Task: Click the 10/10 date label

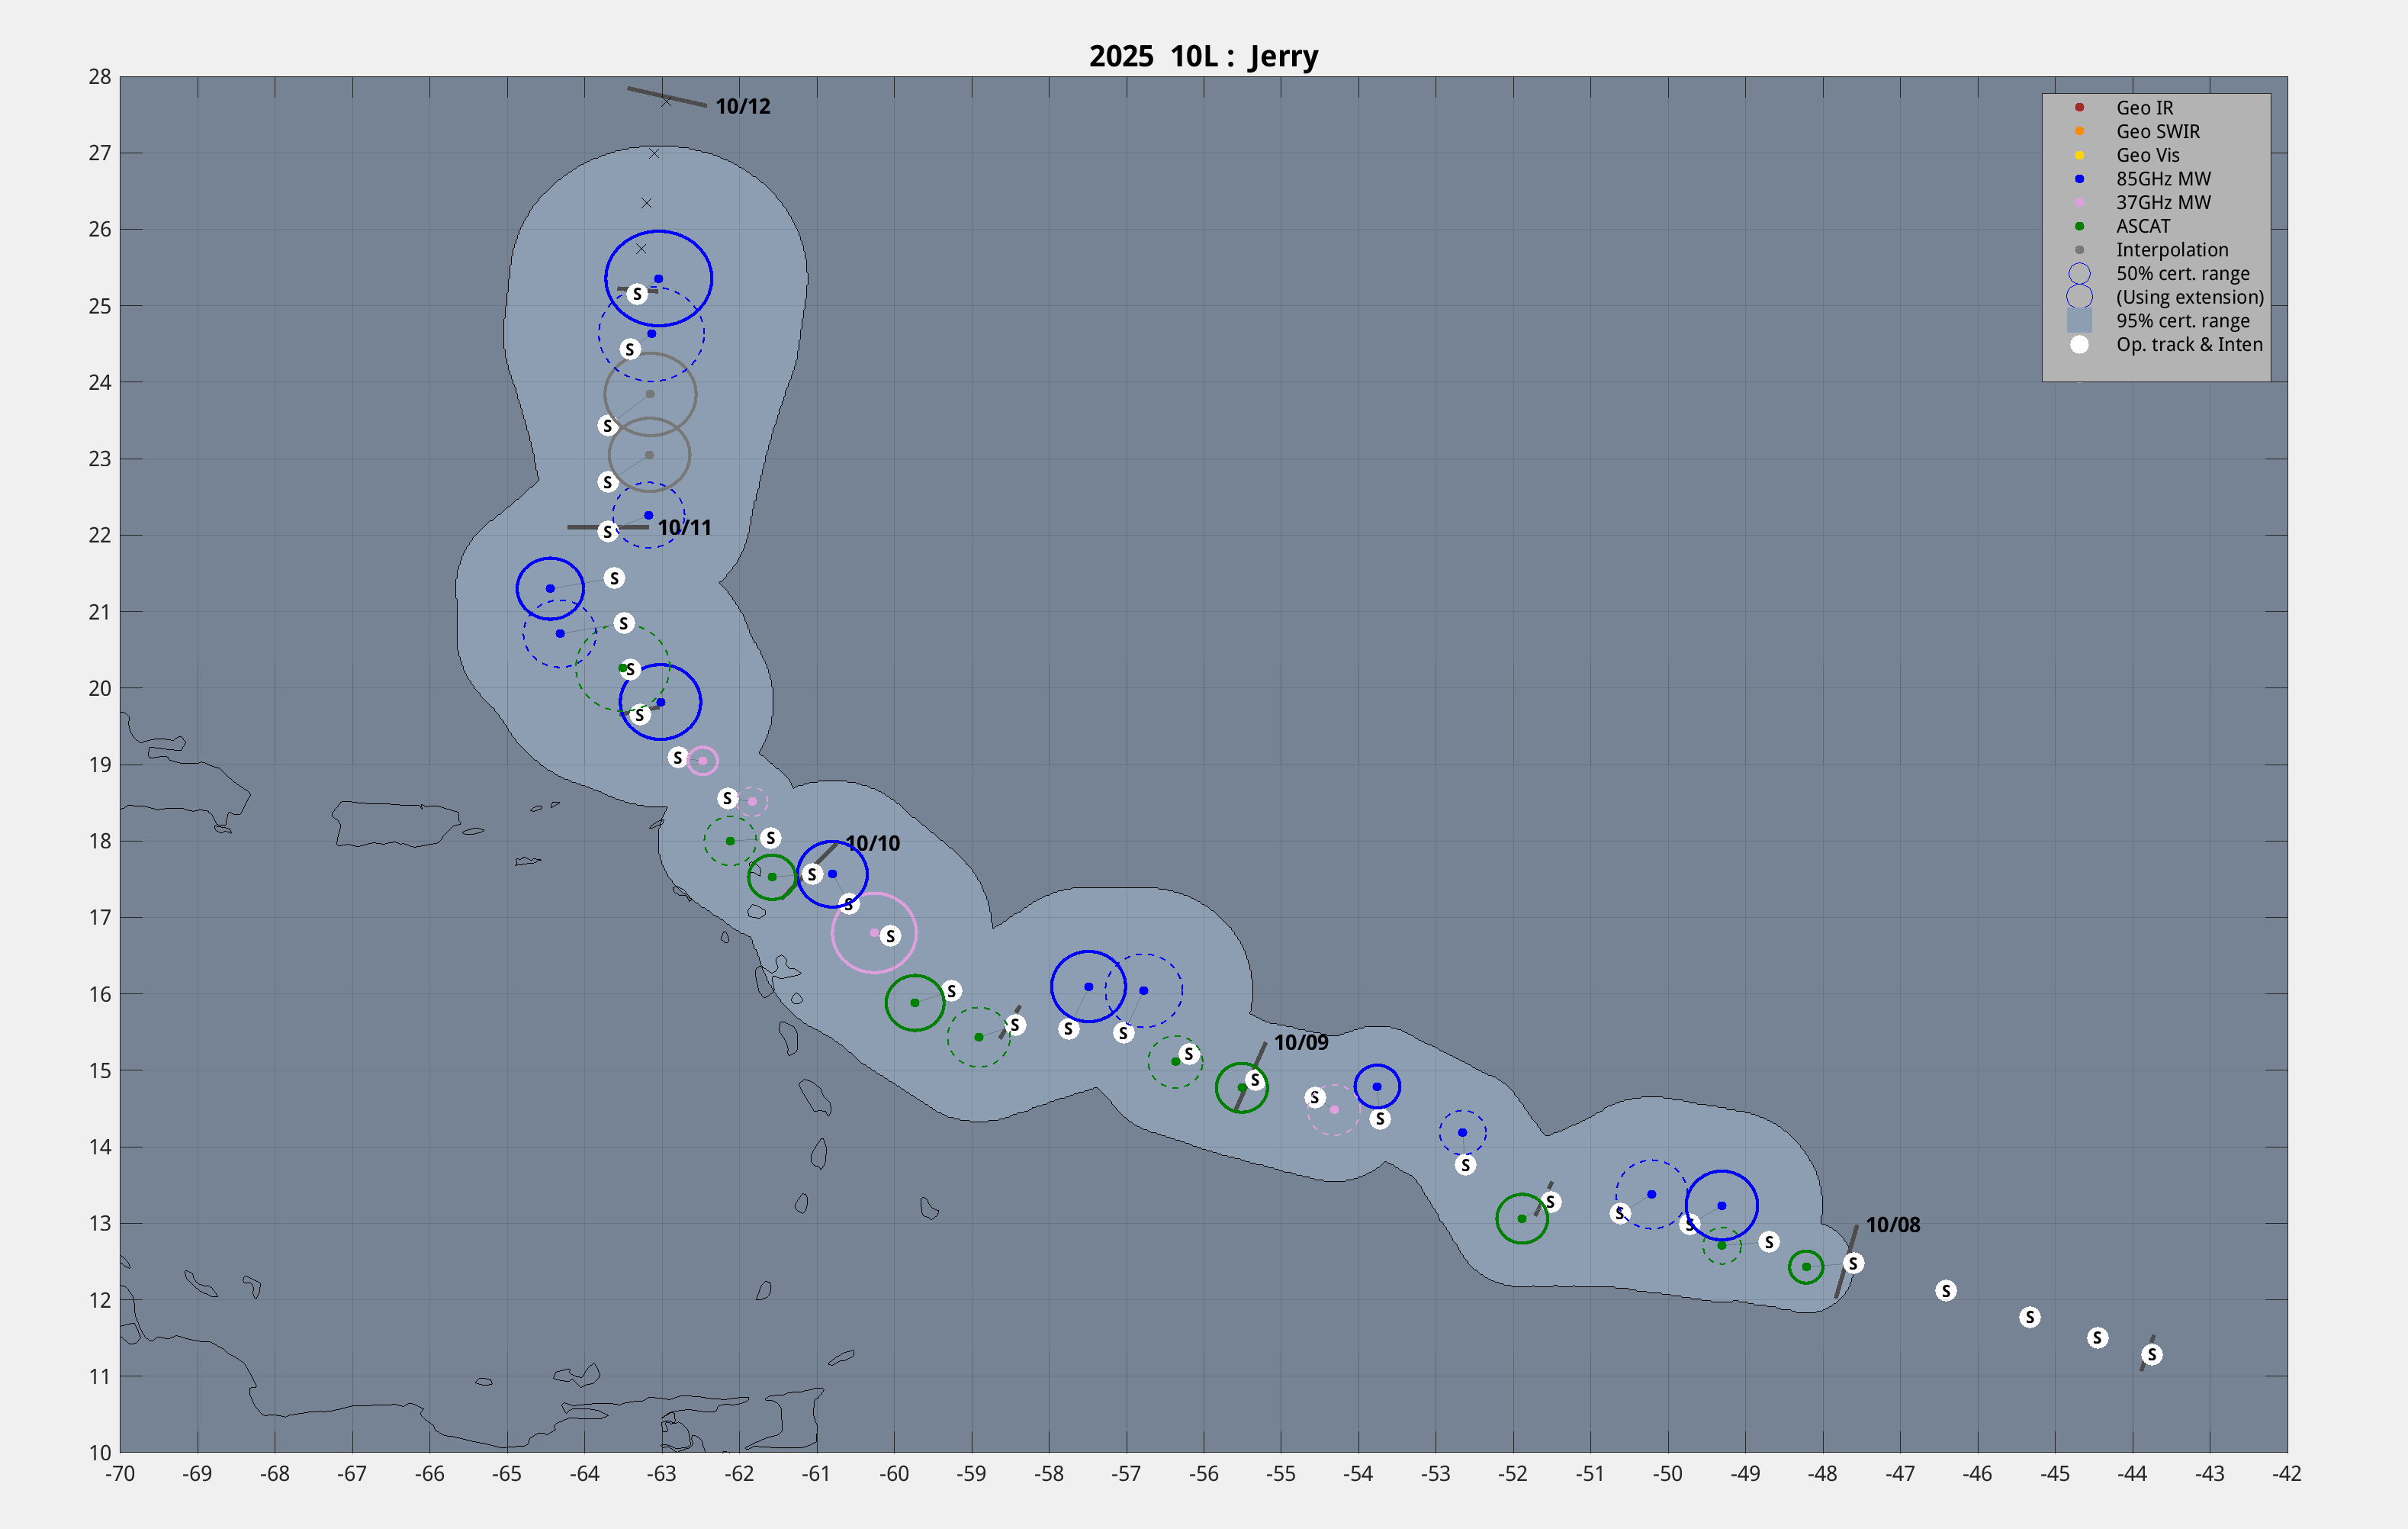Action: click(872, 843)
